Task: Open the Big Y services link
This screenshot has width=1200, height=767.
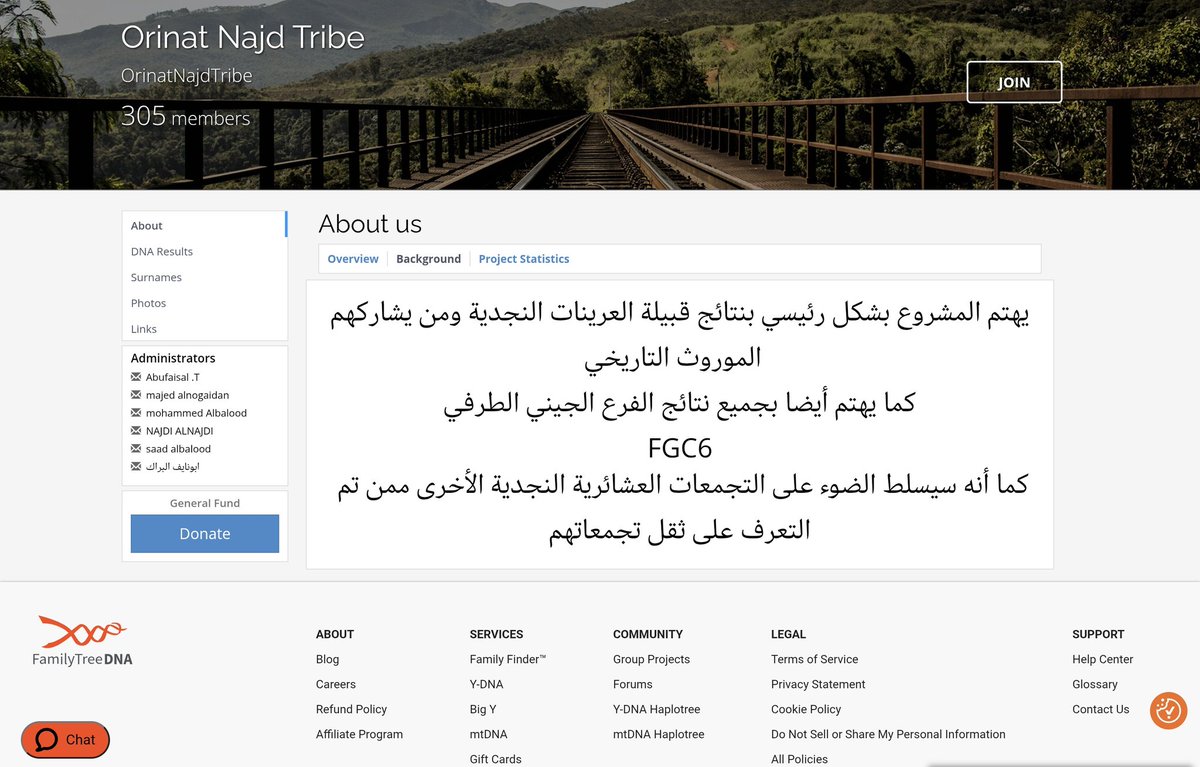Action: [483, 710]
